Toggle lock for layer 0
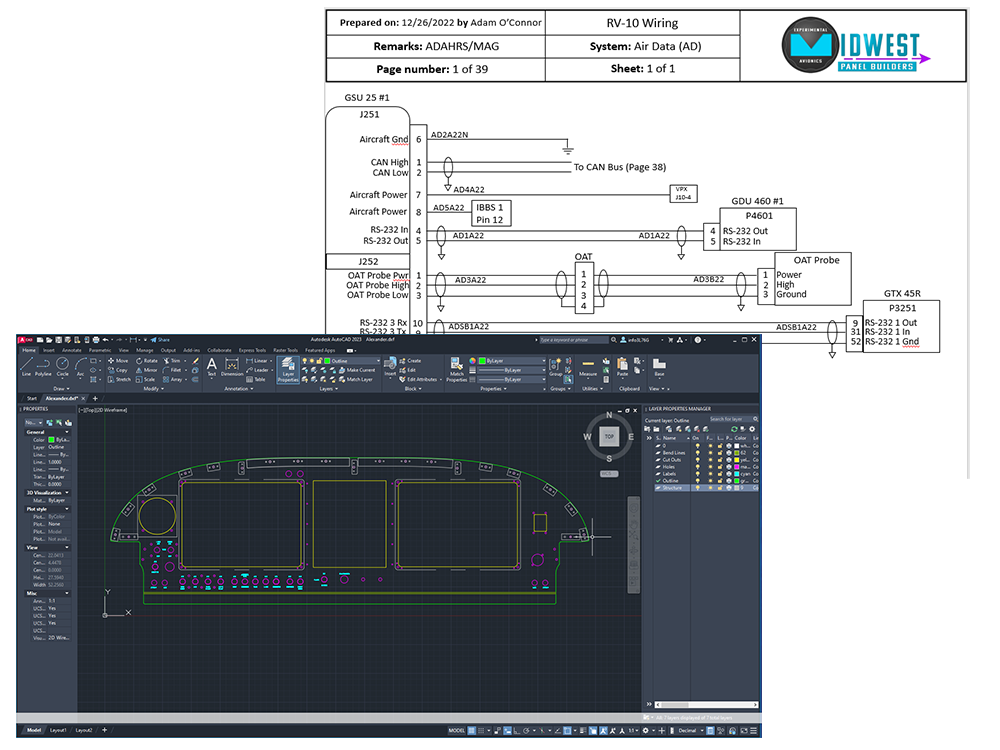This screenshot has height=750, width=1000. [721, 446]
